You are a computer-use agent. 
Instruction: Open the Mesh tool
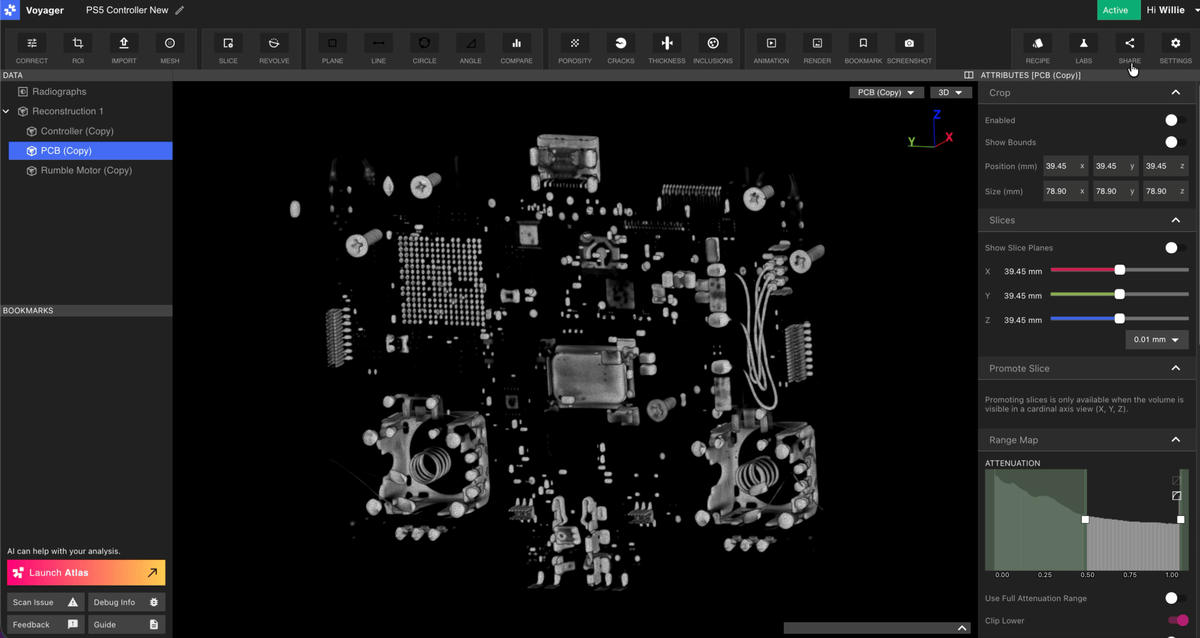[x=170, y=49]
